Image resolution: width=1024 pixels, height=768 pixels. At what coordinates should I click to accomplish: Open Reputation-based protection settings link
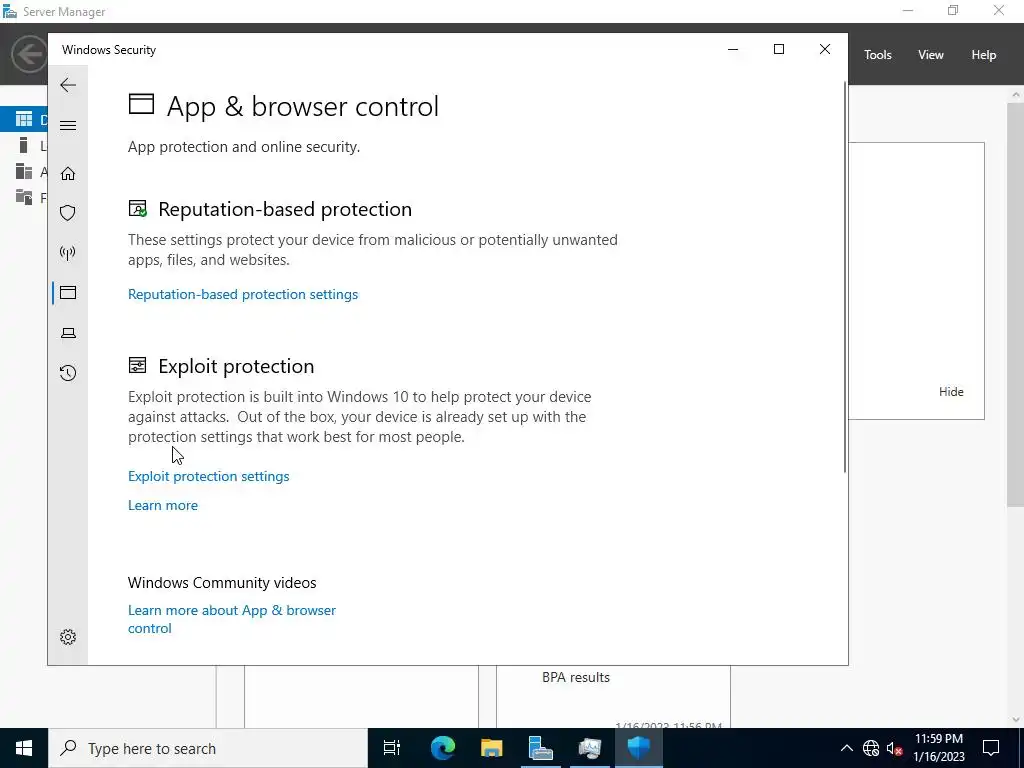[243, 295]
